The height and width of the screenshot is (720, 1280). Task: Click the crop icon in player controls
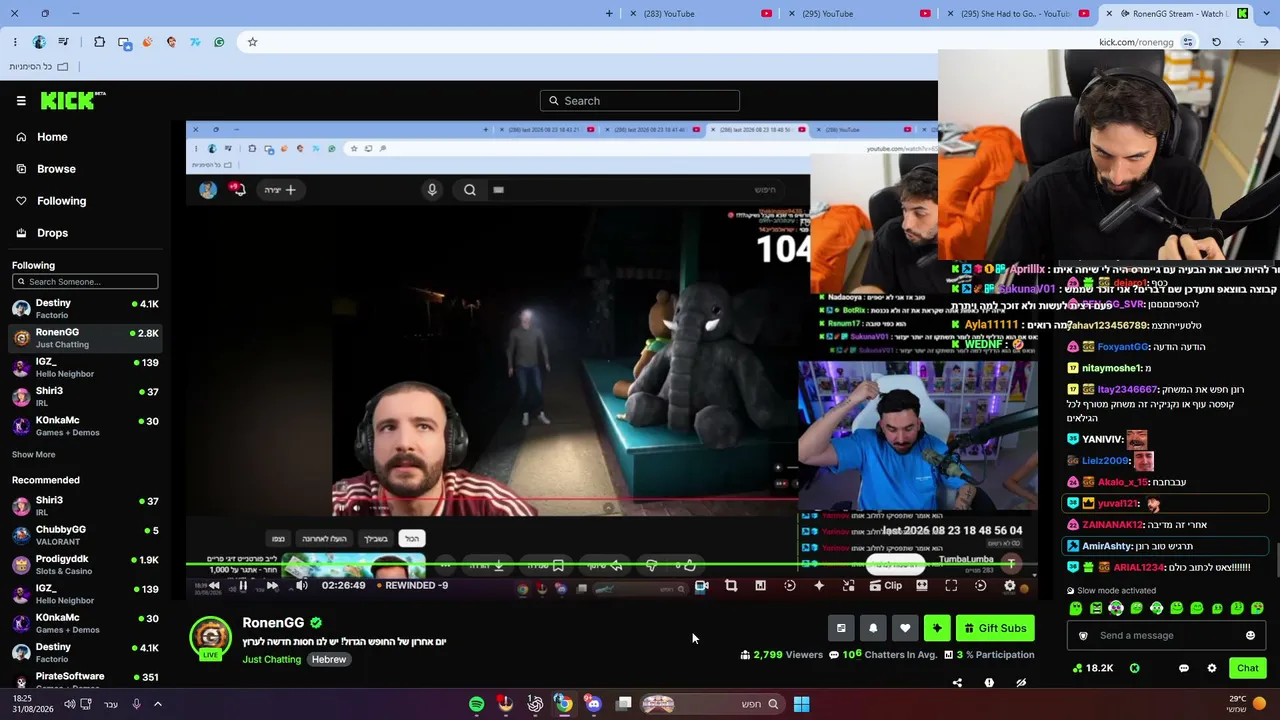click(x=731, y=586)
